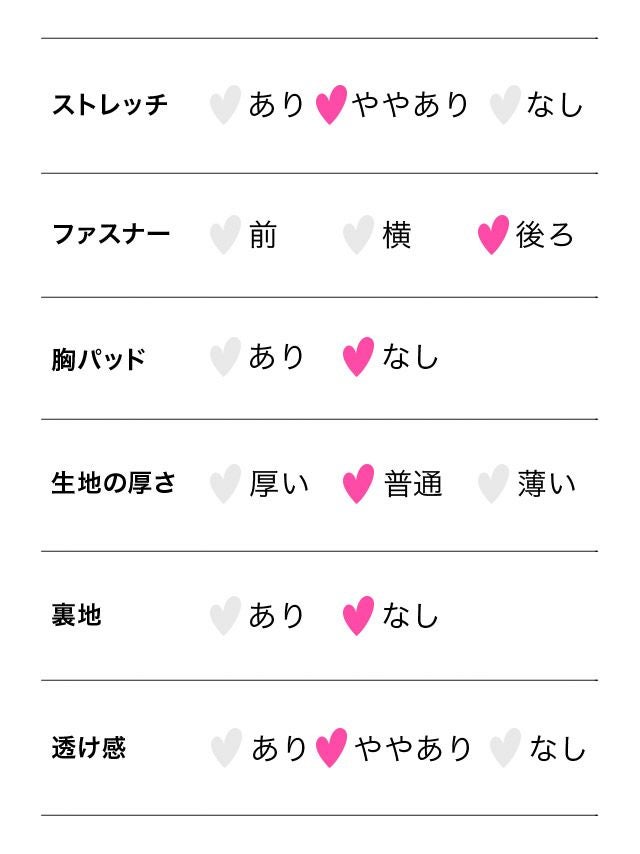Viewport: 640px width, 854px height.
Task: Click the gray heart for 裏地 あり
Action: pos(225,616)
